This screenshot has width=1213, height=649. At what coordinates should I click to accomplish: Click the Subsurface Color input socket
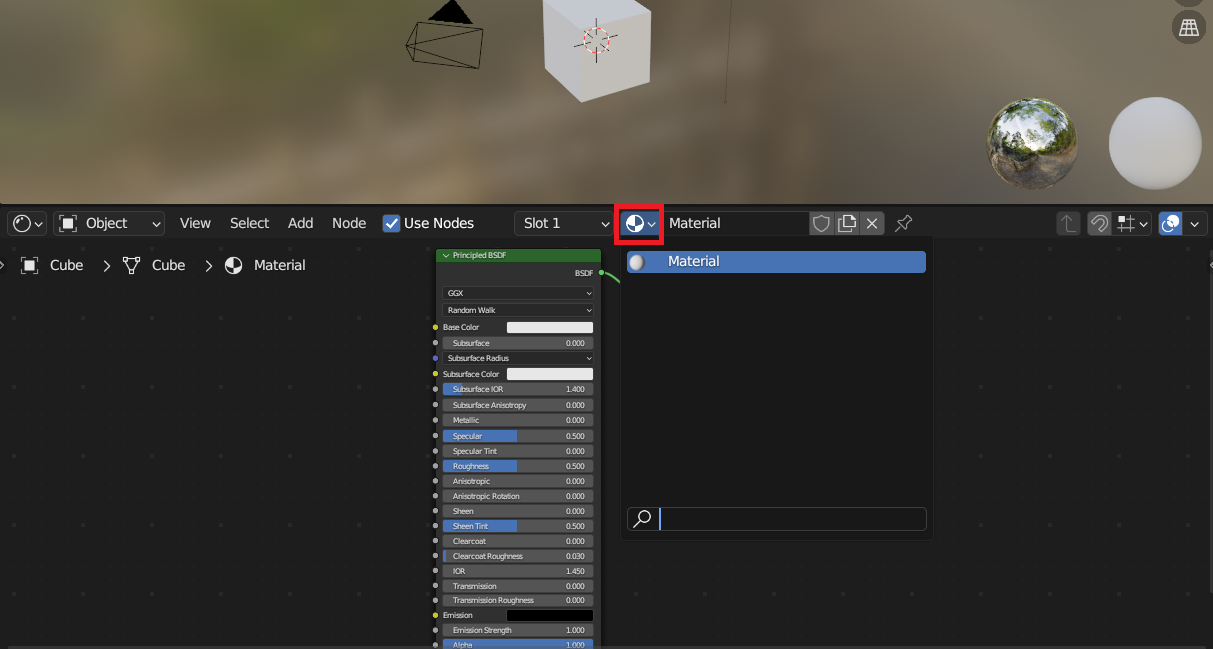(x=435, y=374)
